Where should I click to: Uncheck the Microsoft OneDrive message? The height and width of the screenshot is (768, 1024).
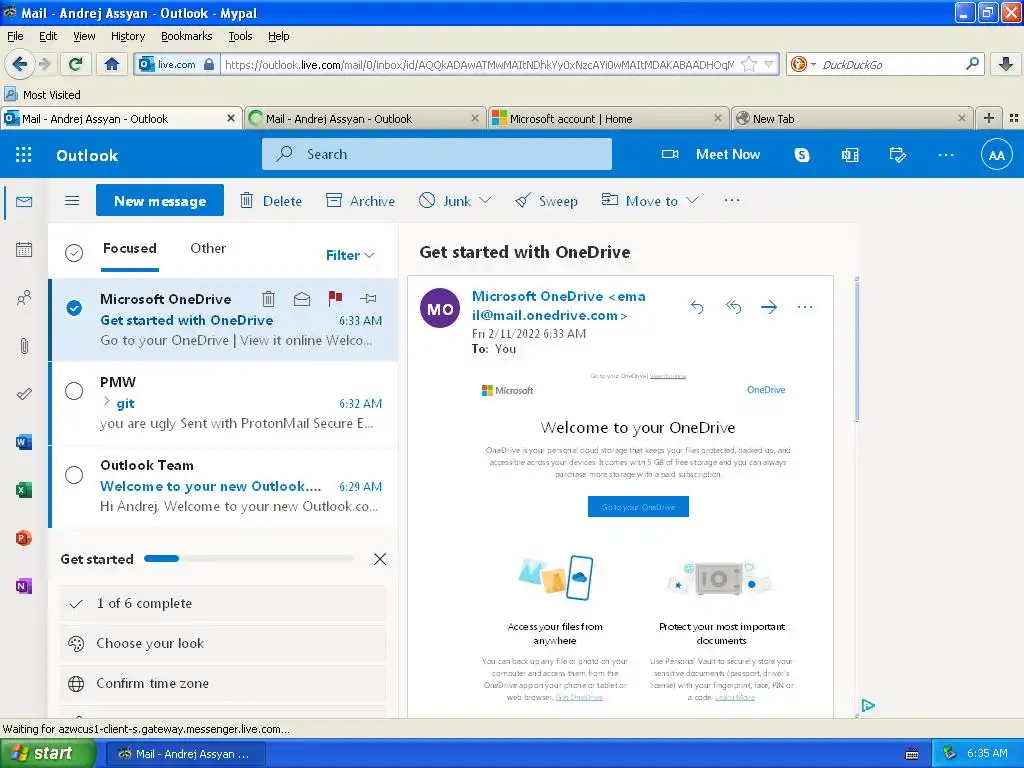tap(74, 308)
